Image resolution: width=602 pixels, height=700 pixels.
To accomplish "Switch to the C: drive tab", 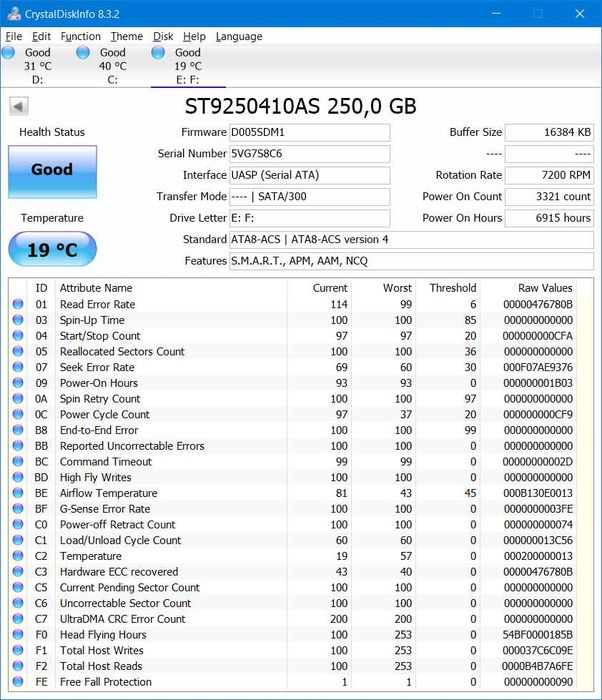I will (113, 66).
